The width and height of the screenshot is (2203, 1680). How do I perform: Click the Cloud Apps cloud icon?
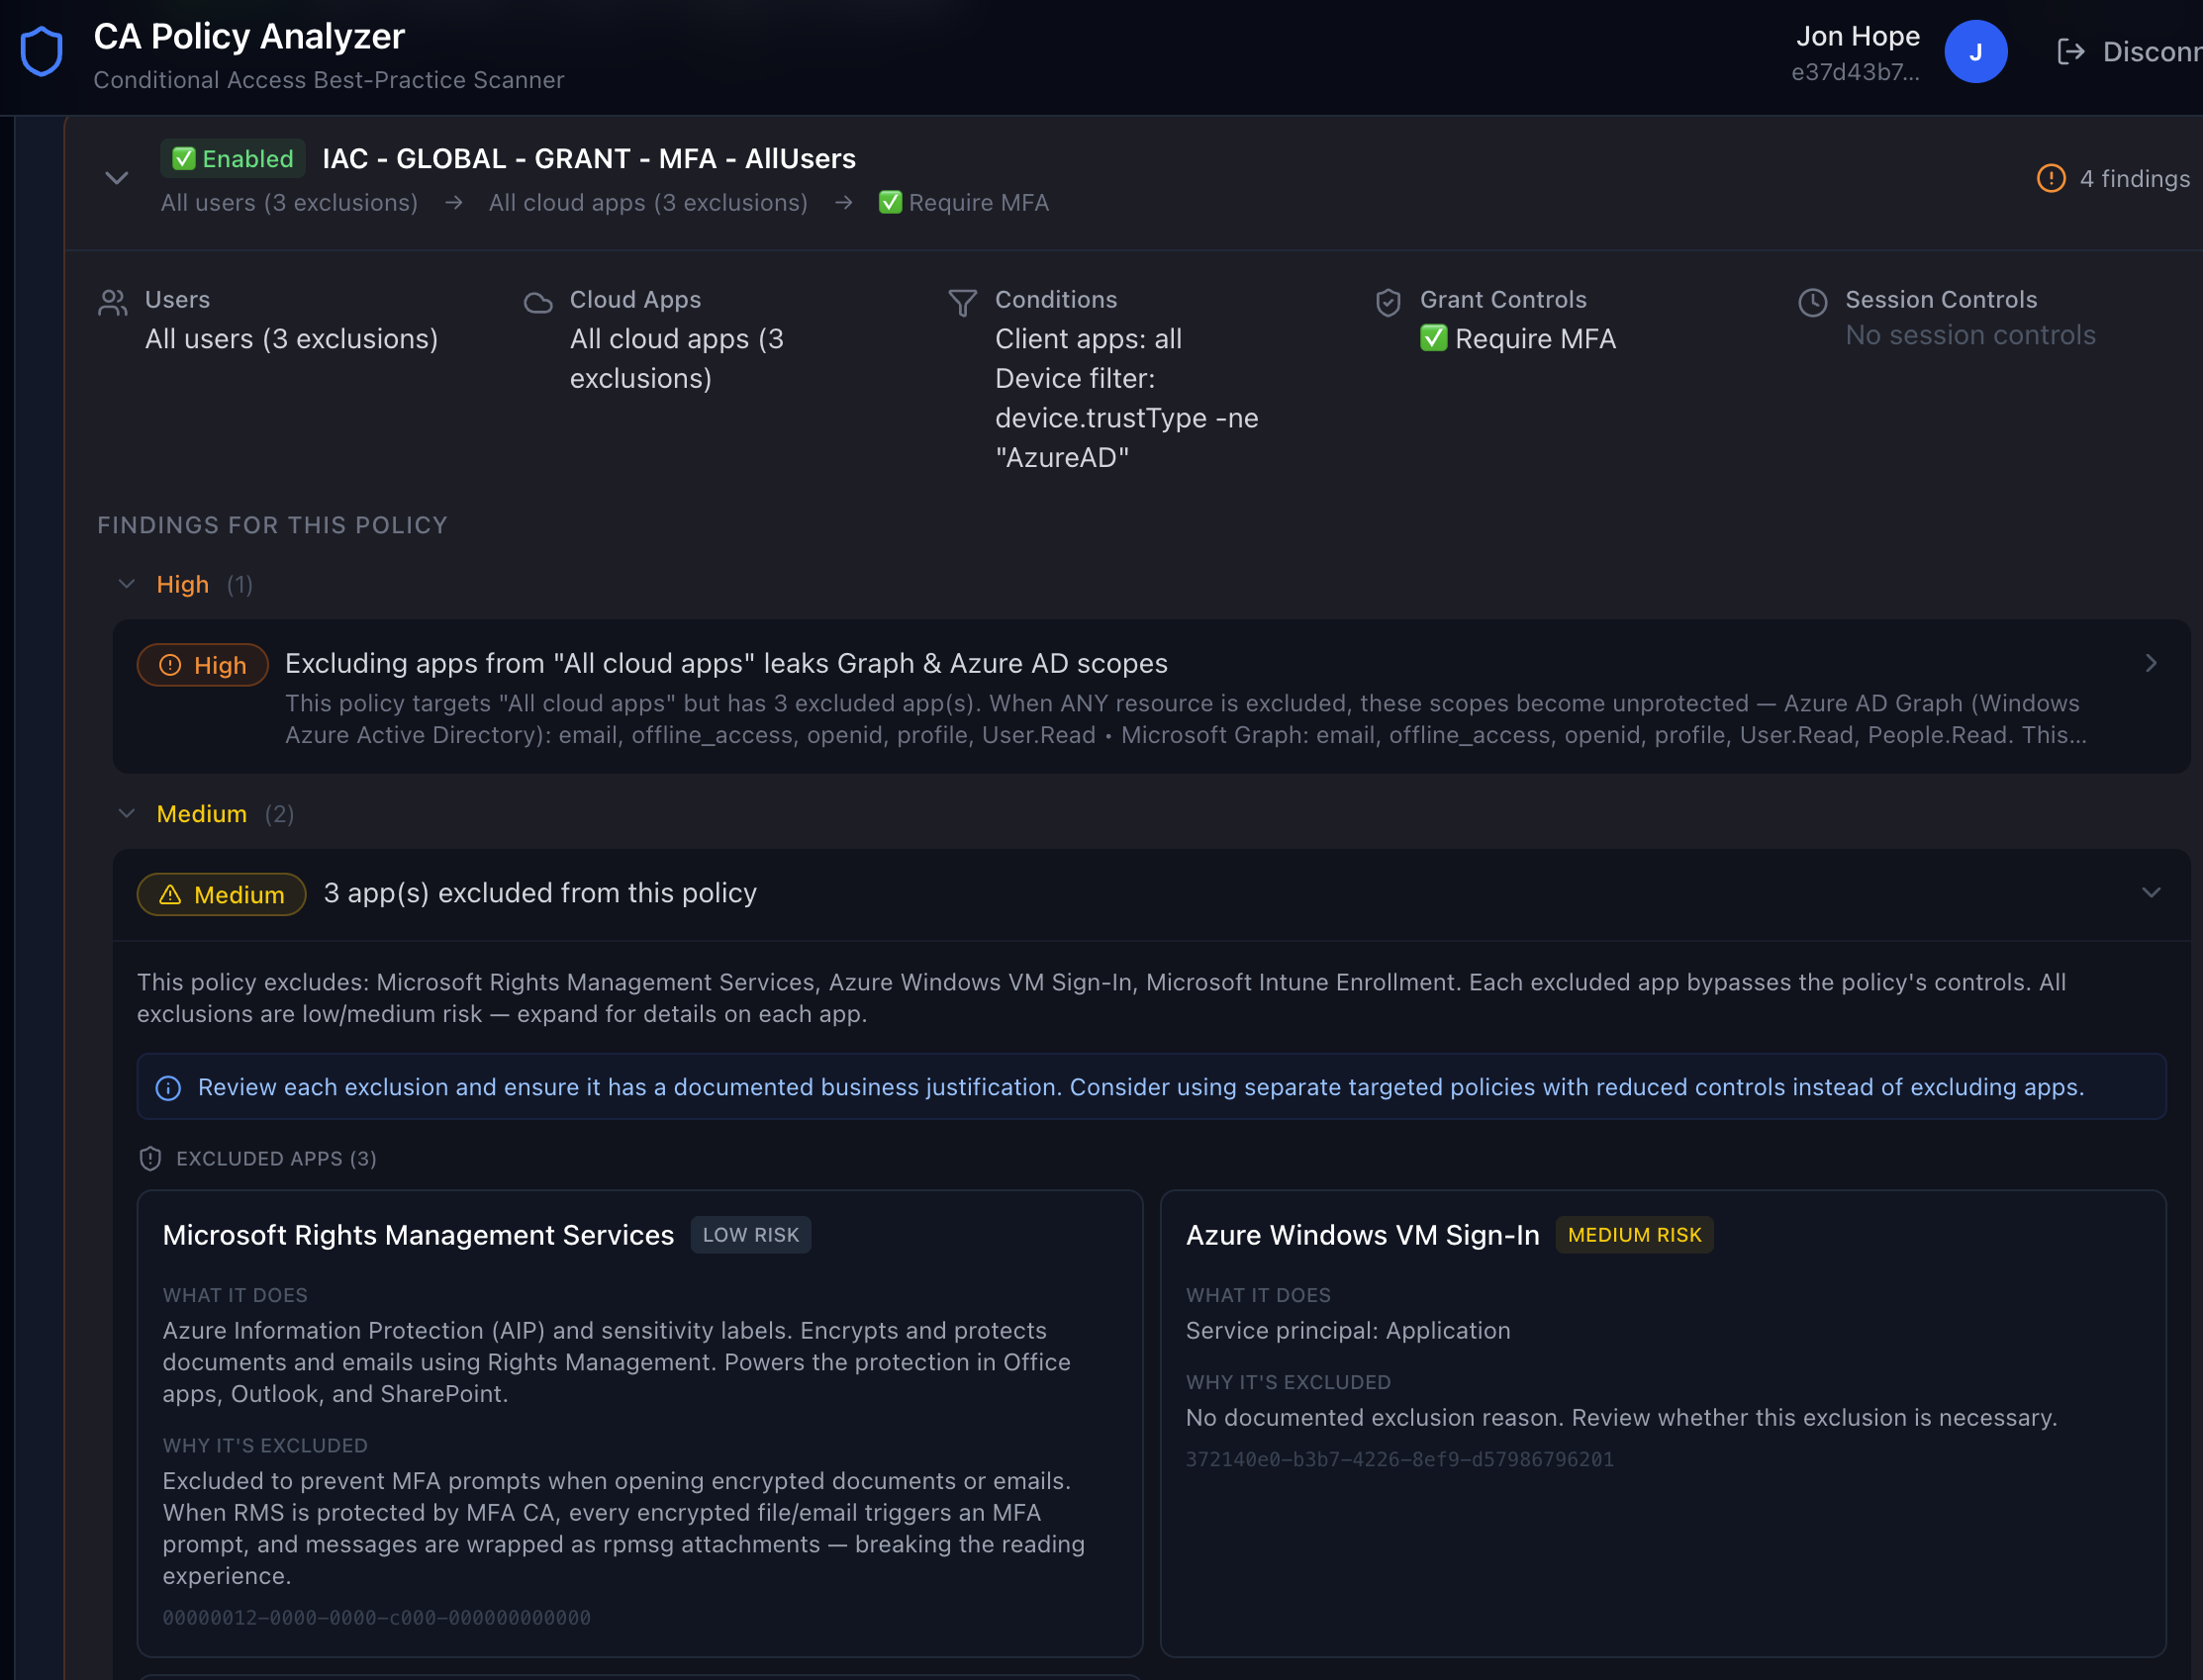point(538,302)
